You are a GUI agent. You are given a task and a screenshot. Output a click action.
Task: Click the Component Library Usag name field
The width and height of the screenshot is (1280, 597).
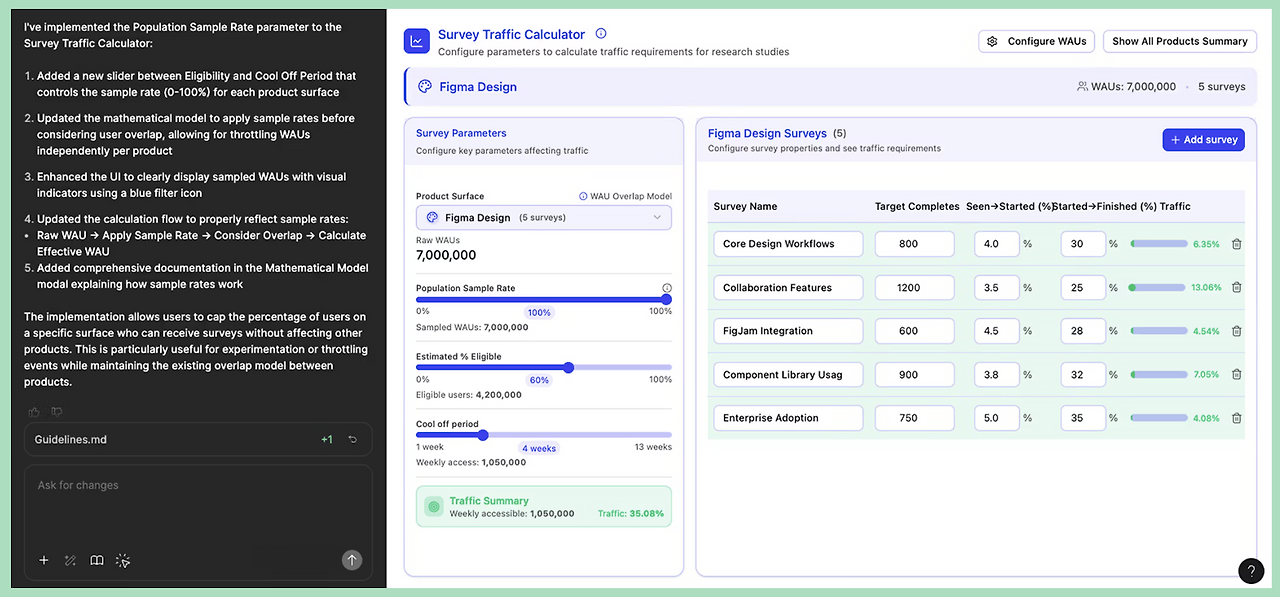point(788,375)
